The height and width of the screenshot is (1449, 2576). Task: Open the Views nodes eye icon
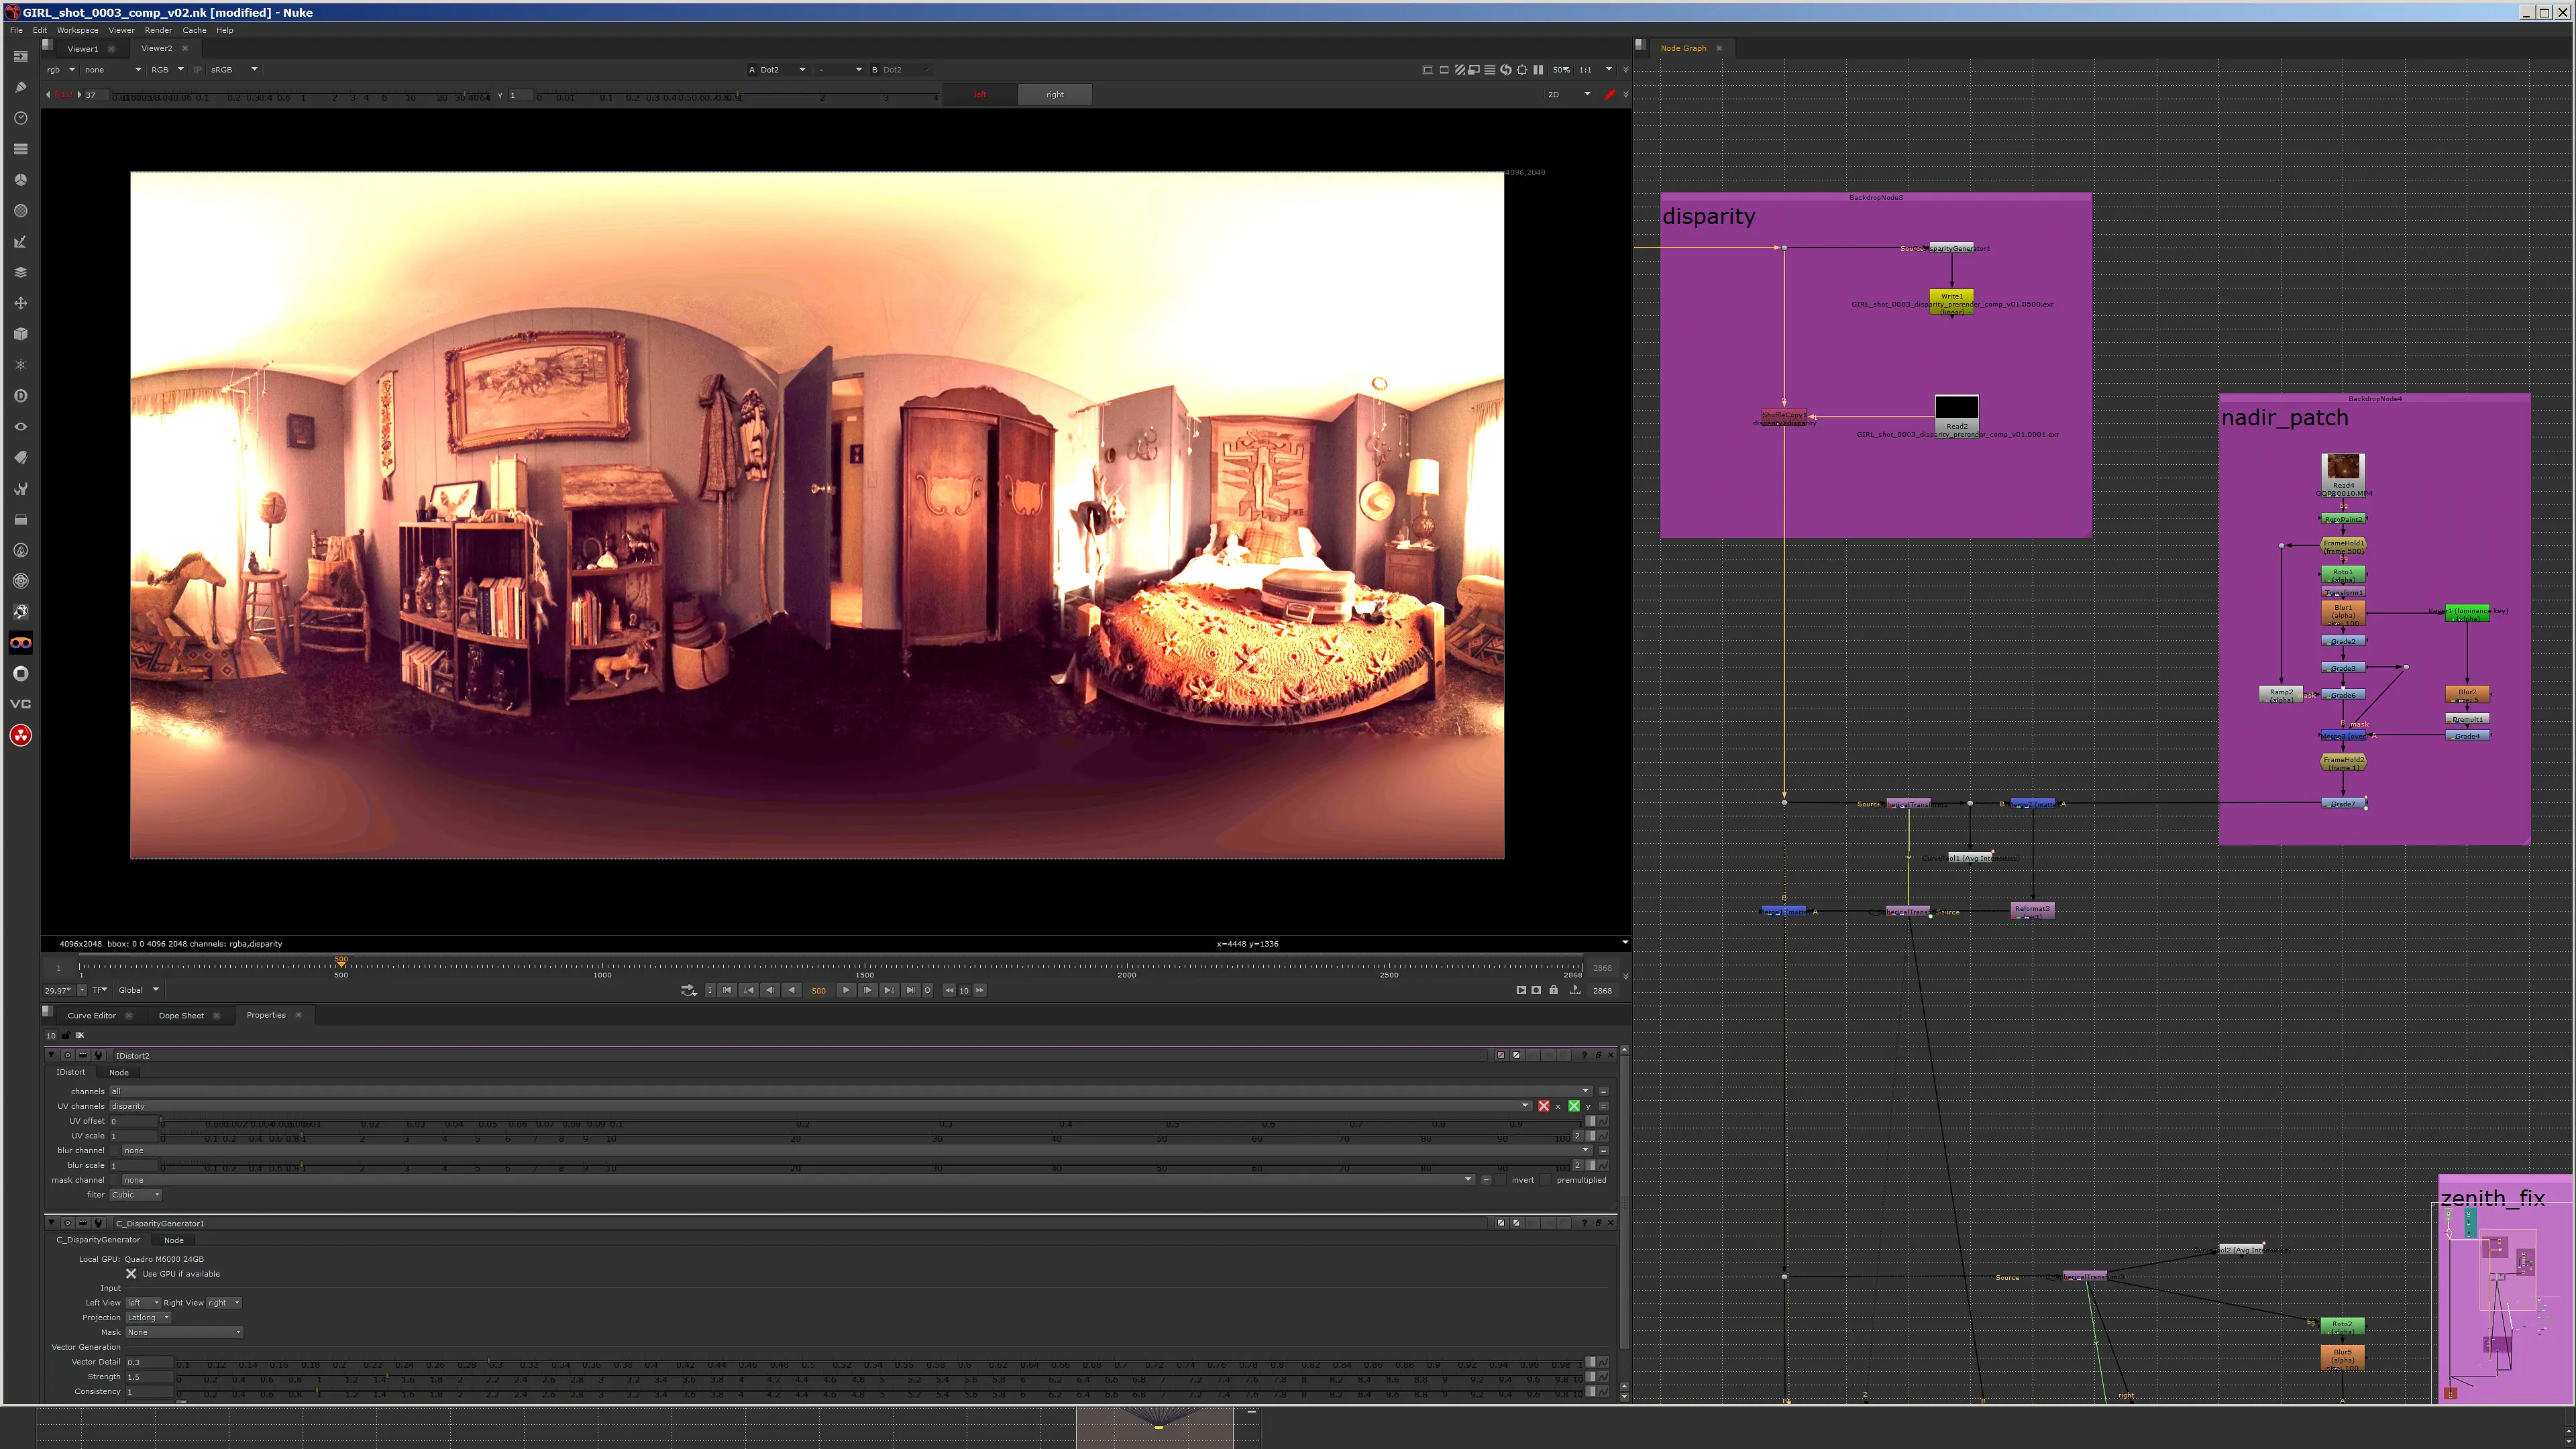click(20, 427)
